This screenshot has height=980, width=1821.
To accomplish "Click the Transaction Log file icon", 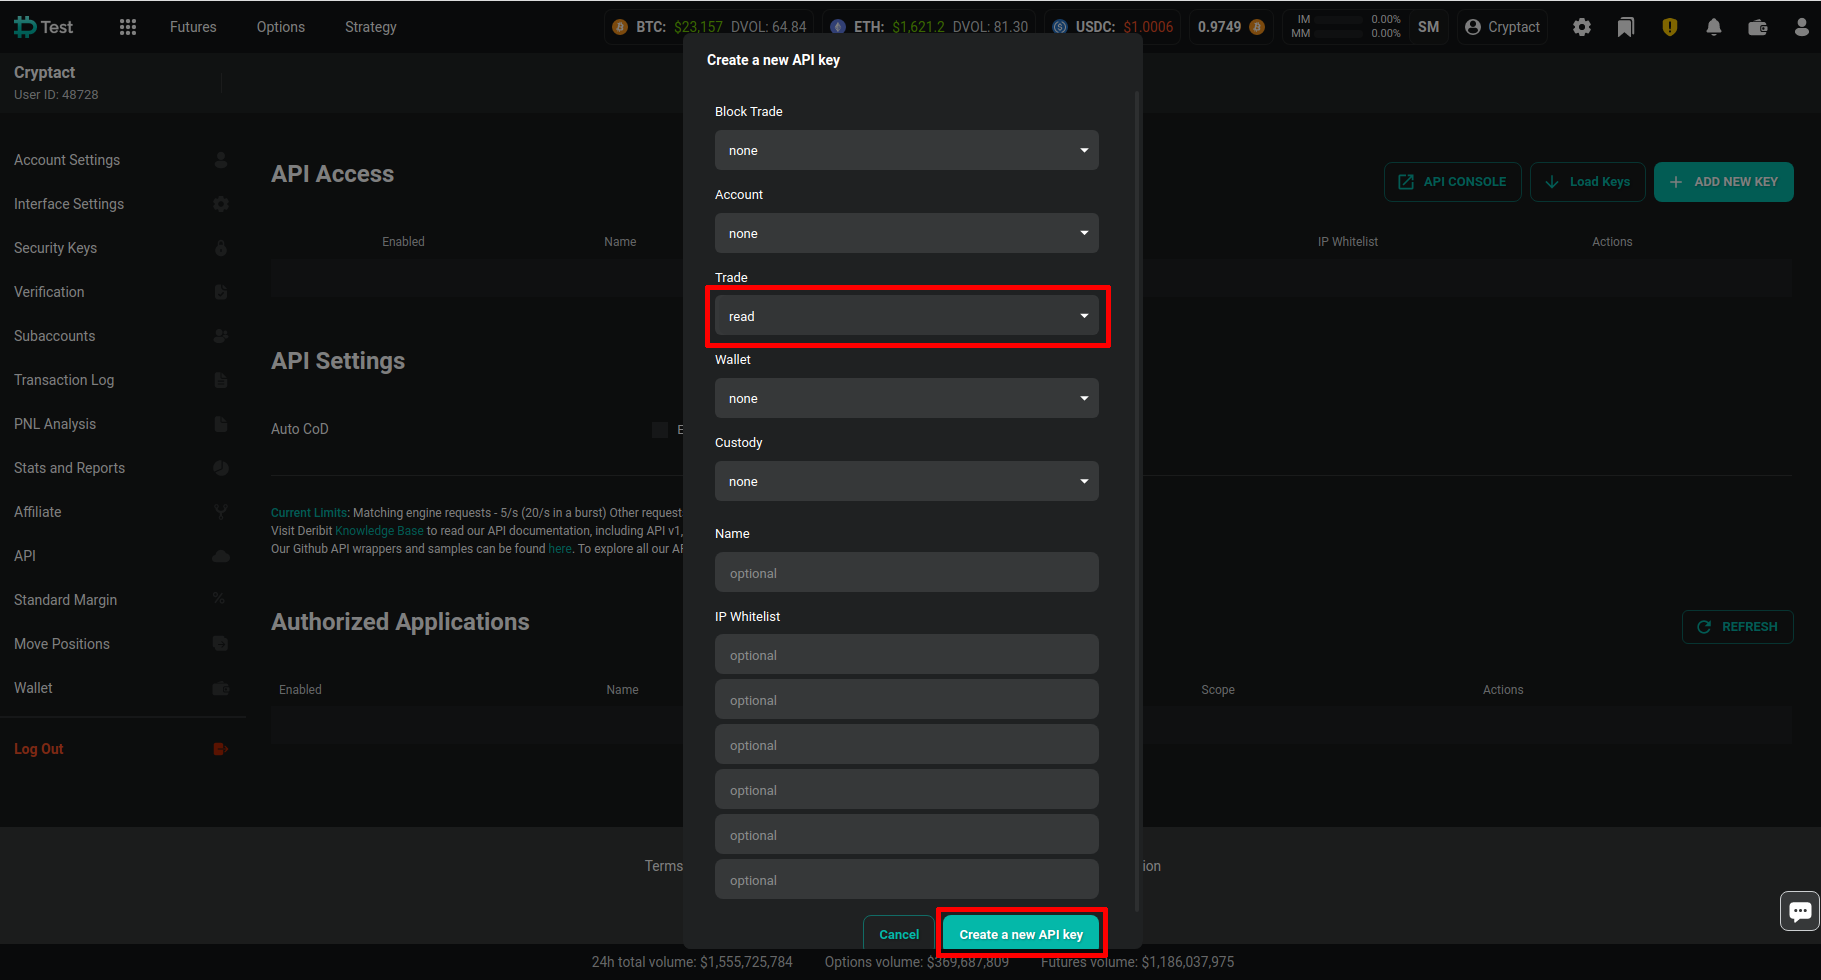I will coord(221,380).
